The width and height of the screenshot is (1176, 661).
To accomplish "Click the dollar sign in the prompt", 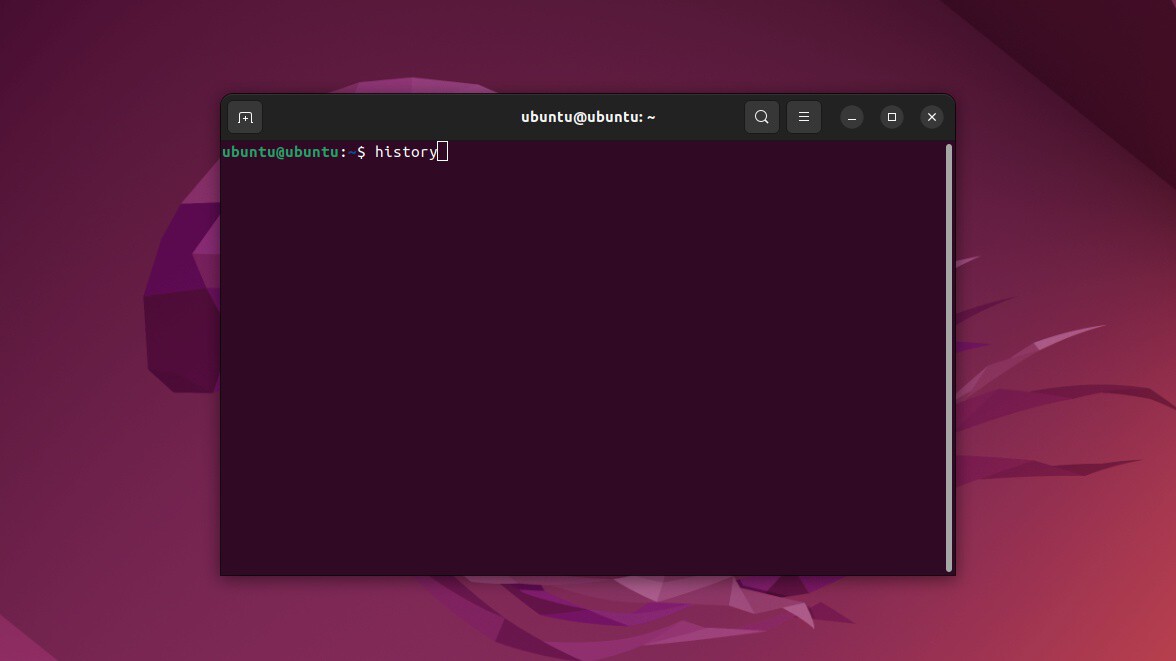I will click(362, 152).
